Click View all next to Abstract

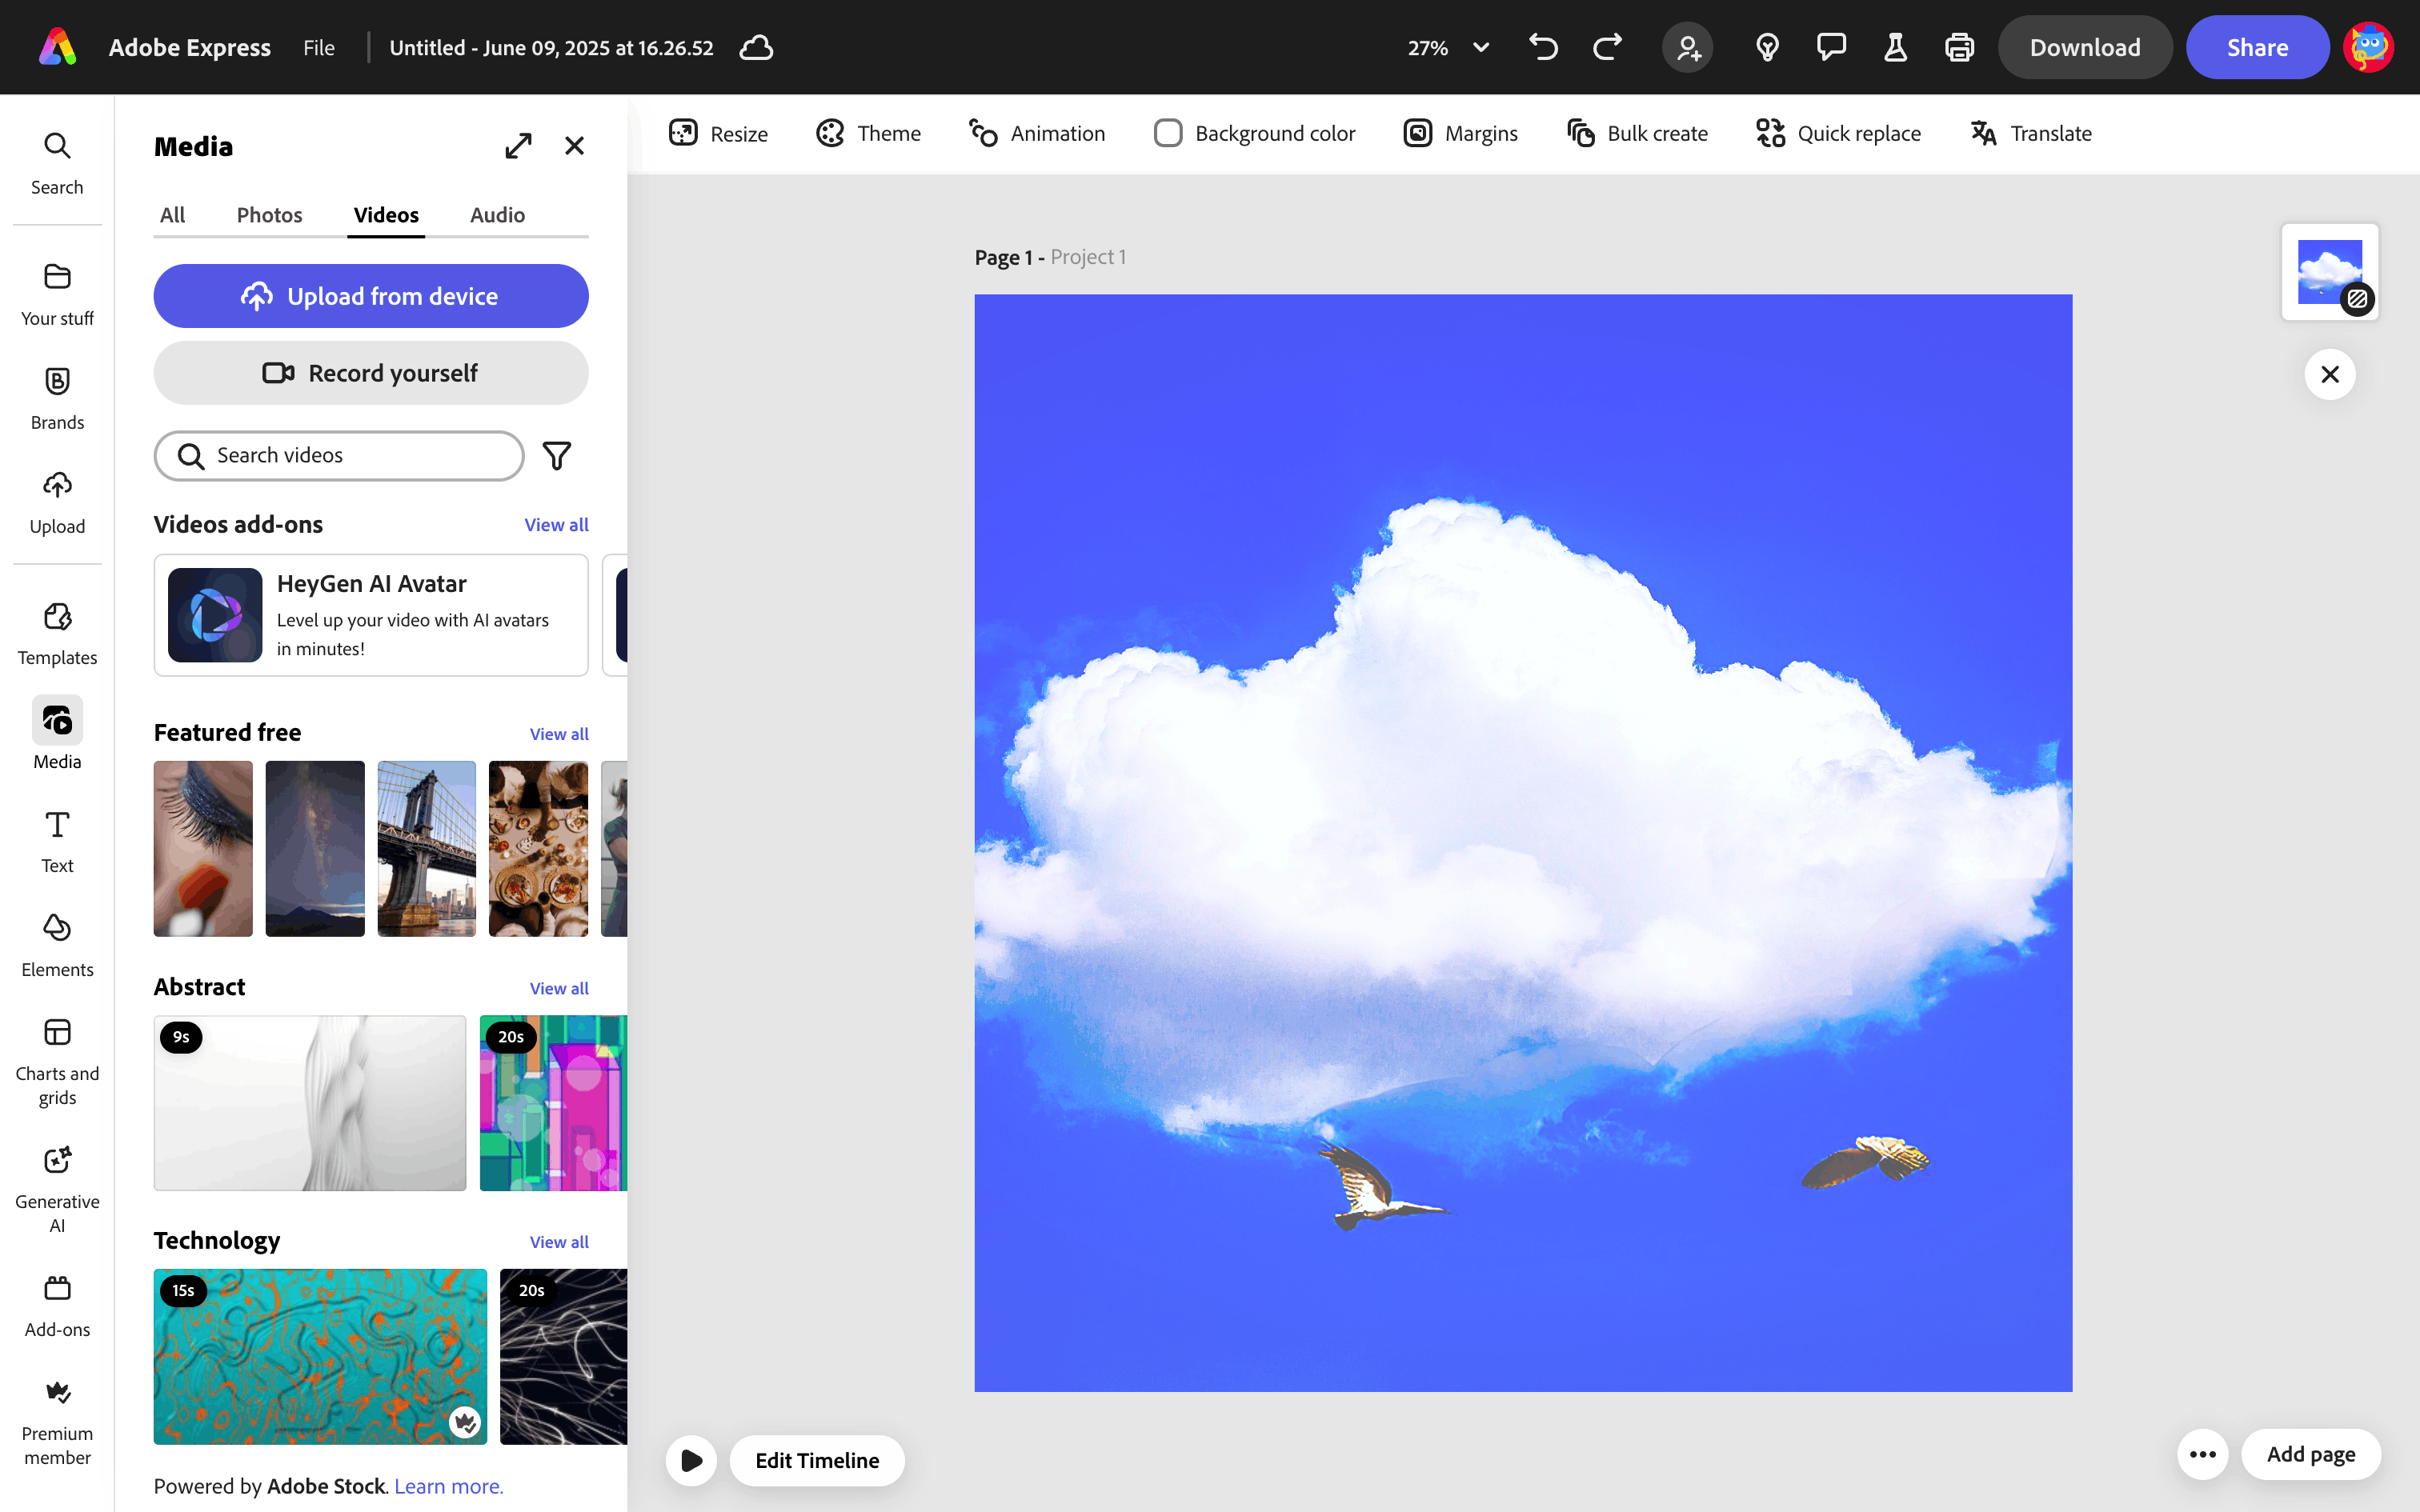[x=559, y=988]
